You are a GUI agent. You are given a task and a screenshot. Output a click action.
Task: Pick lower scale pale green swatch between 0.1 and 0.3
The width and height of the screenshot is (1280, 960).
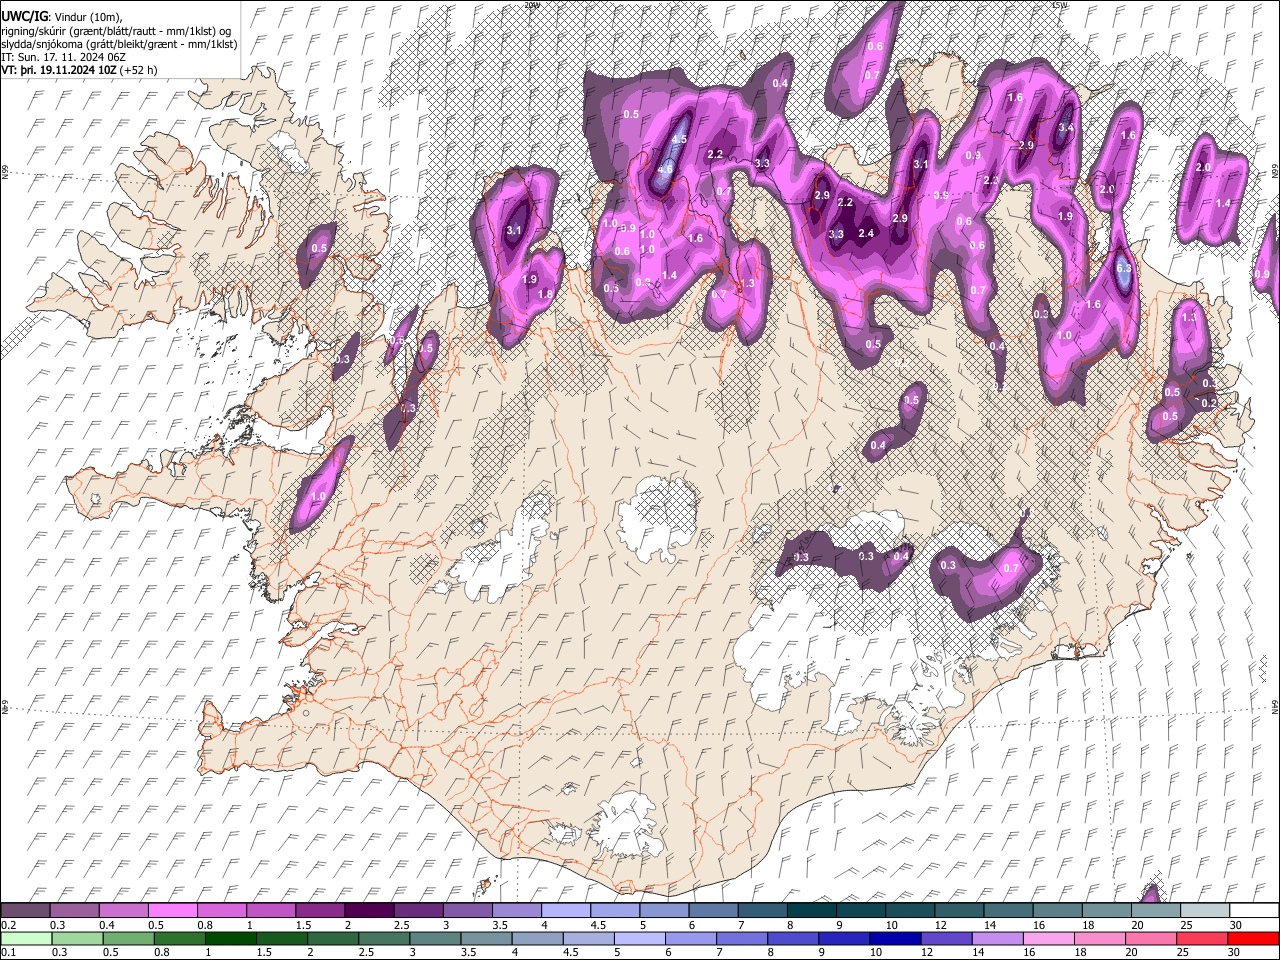pos(26,938)
